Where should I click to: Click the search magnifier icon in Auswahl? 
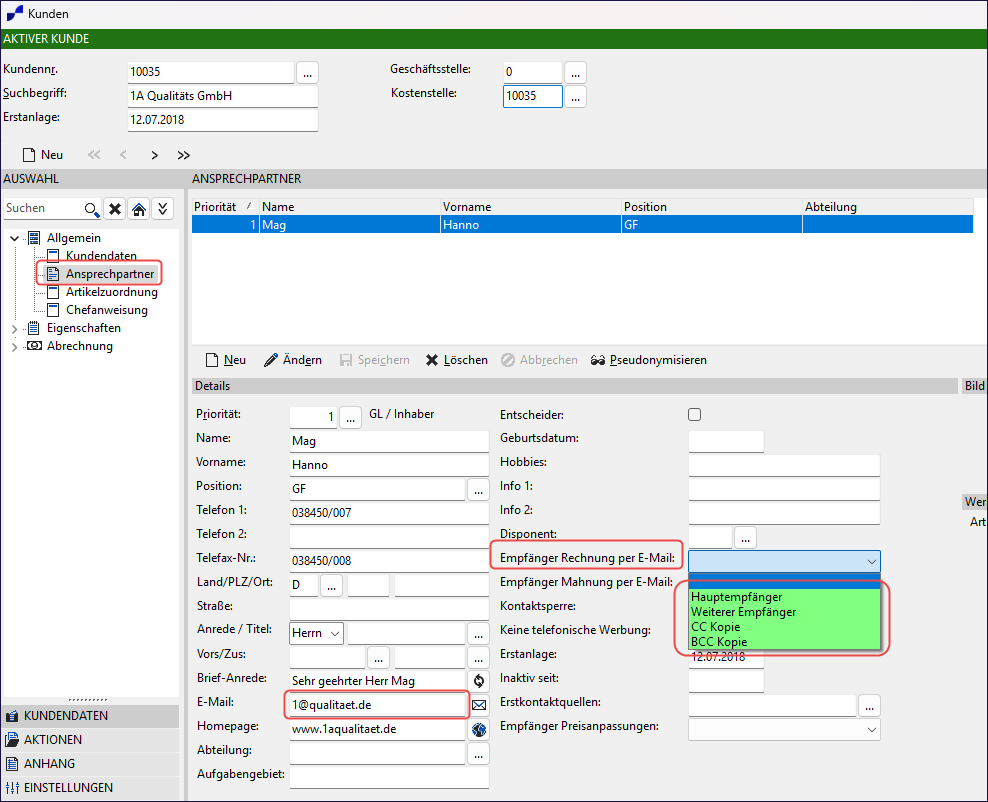(91, 209)
